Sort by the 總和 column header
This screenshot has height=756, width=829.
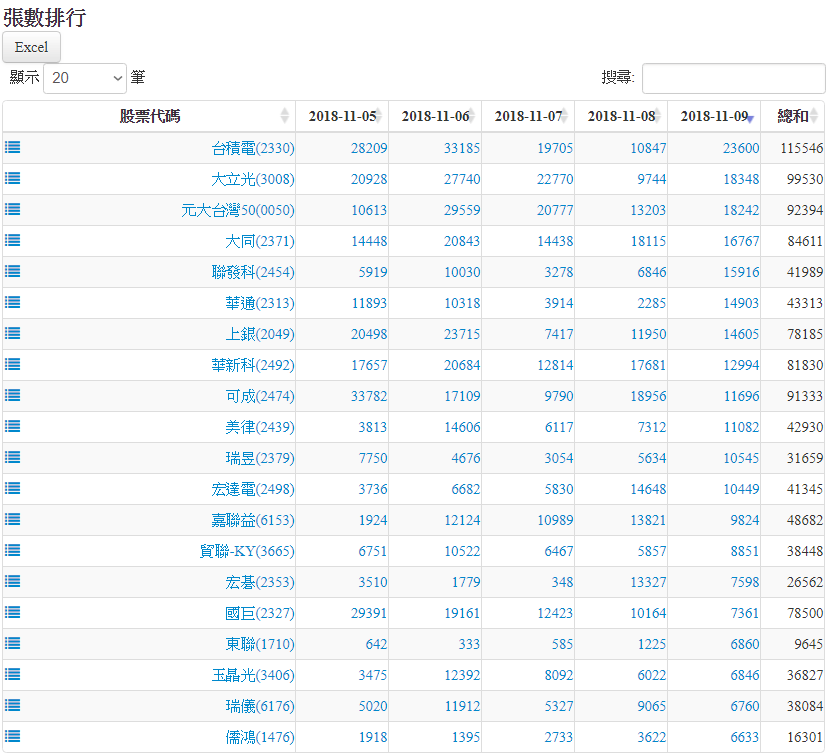(792, 116)
